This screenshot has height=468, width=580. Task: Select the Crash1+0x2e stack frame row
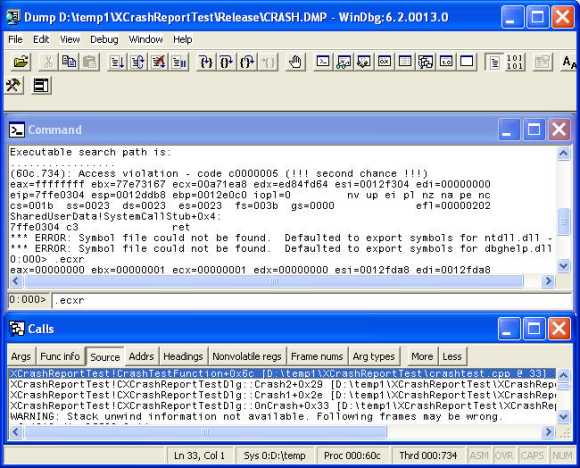(x=282, y=395)
